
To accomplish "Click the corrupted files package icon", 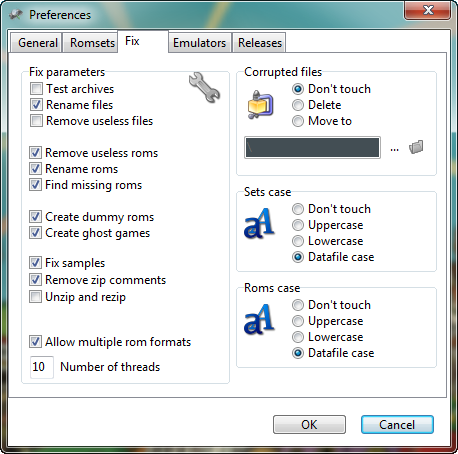I will (x=260, y=105).
